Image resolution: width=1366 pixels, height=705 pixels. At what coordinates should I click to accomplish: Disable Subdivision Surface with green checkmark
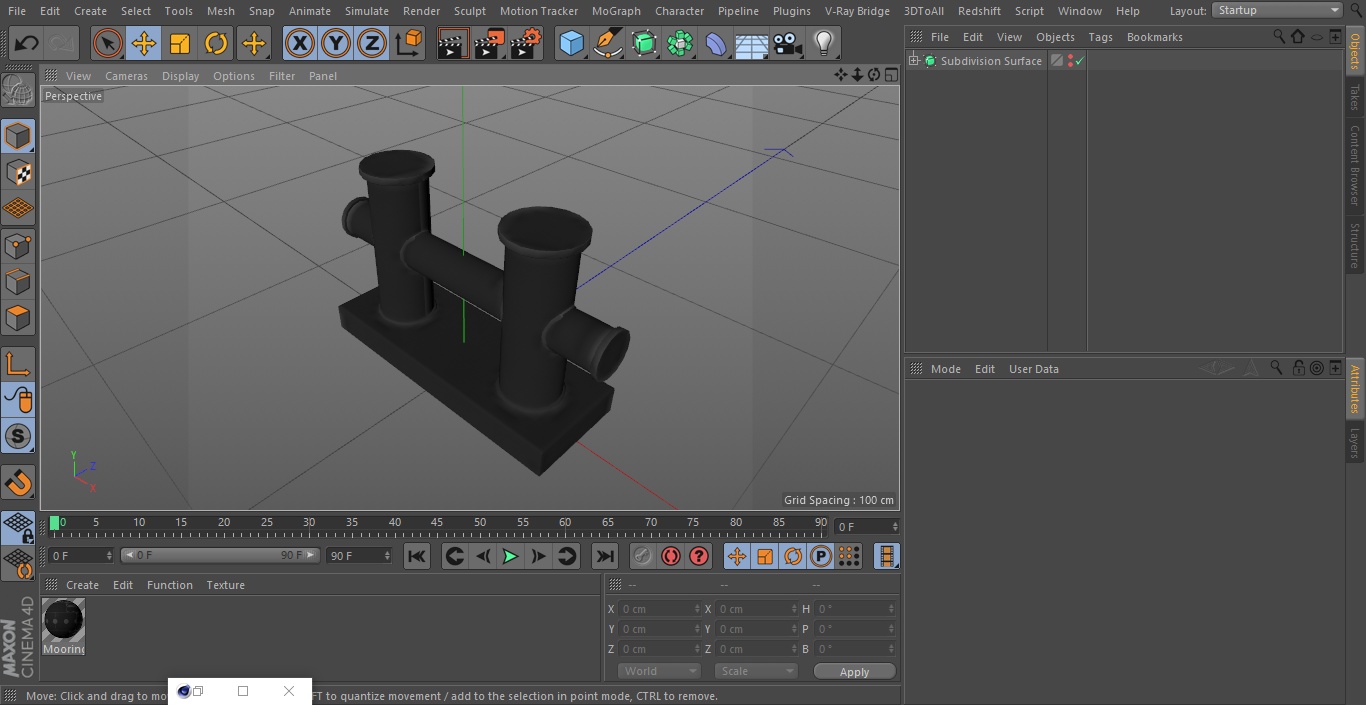point(1080,61)
